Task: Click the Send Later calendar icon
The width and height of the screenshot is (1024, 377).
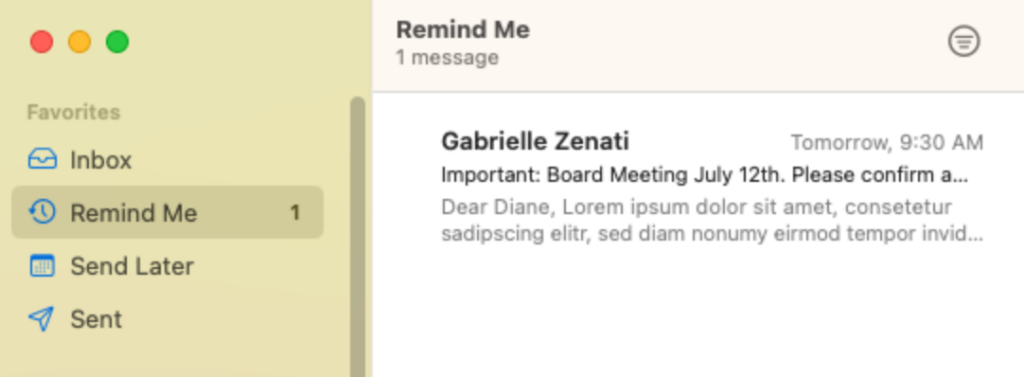Action: [42, 266]
